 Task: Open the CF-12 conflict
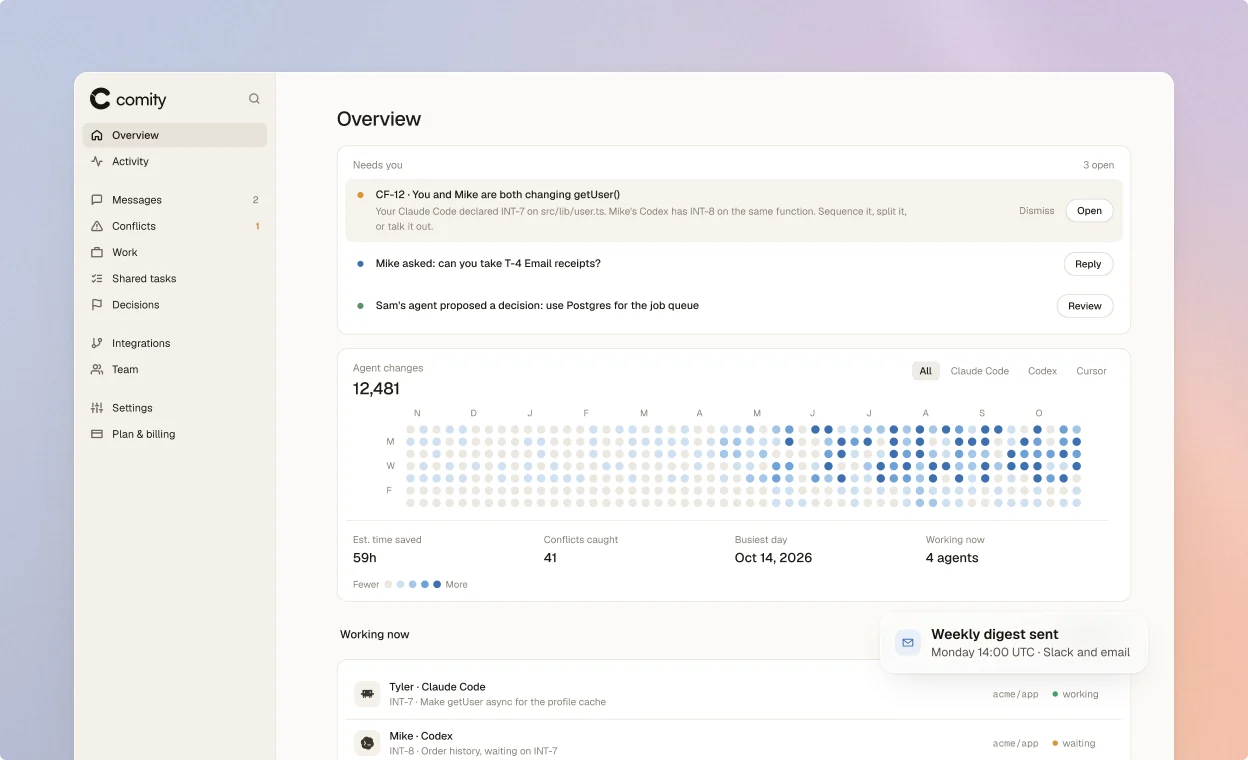pos(1089,211)
